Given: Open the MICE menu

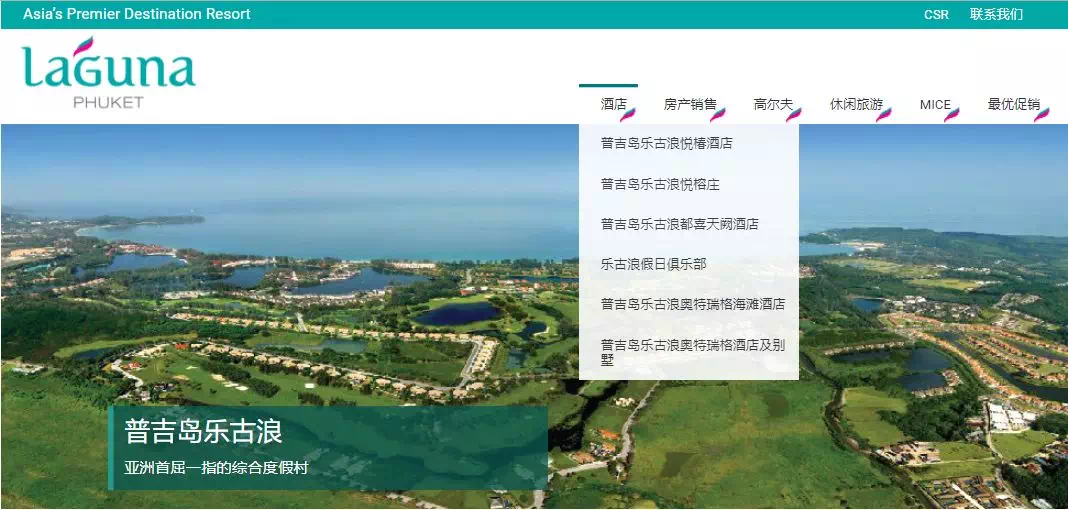Looking at the screenshot, I should [x=934, y=105].
